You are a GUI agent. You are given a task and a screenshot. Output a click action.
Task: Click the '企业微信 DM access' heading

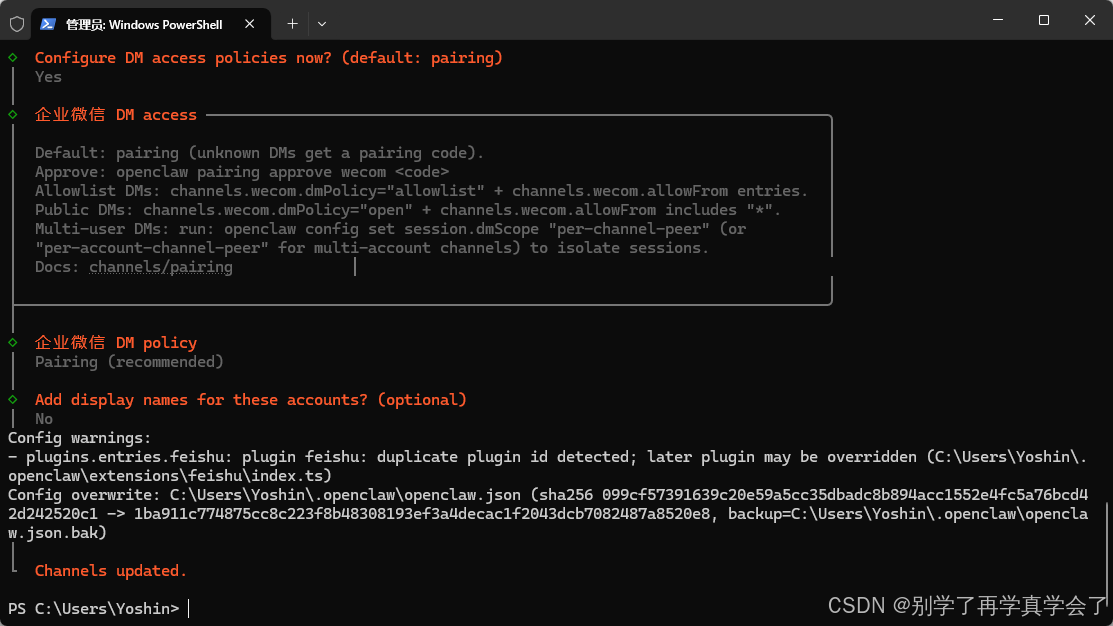pyautogui.click(x=116, y=114)
